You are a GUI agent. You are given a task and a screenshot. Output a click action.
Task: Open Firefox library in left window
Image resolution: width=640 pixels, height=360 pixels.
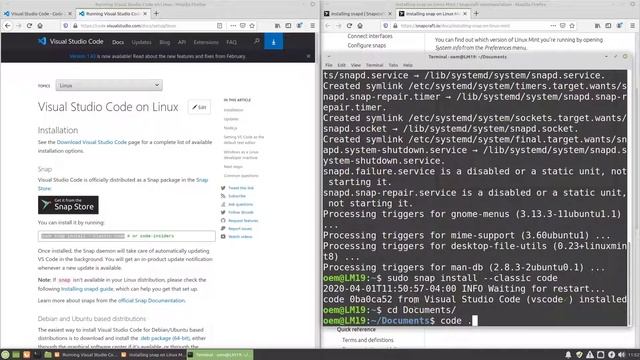click(x=278, y=26)
